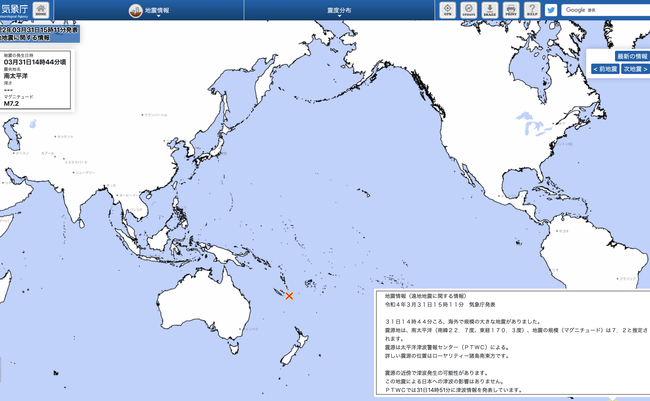
Task: Click the 地震に関する情報 header banner
Action: point(40,35)
